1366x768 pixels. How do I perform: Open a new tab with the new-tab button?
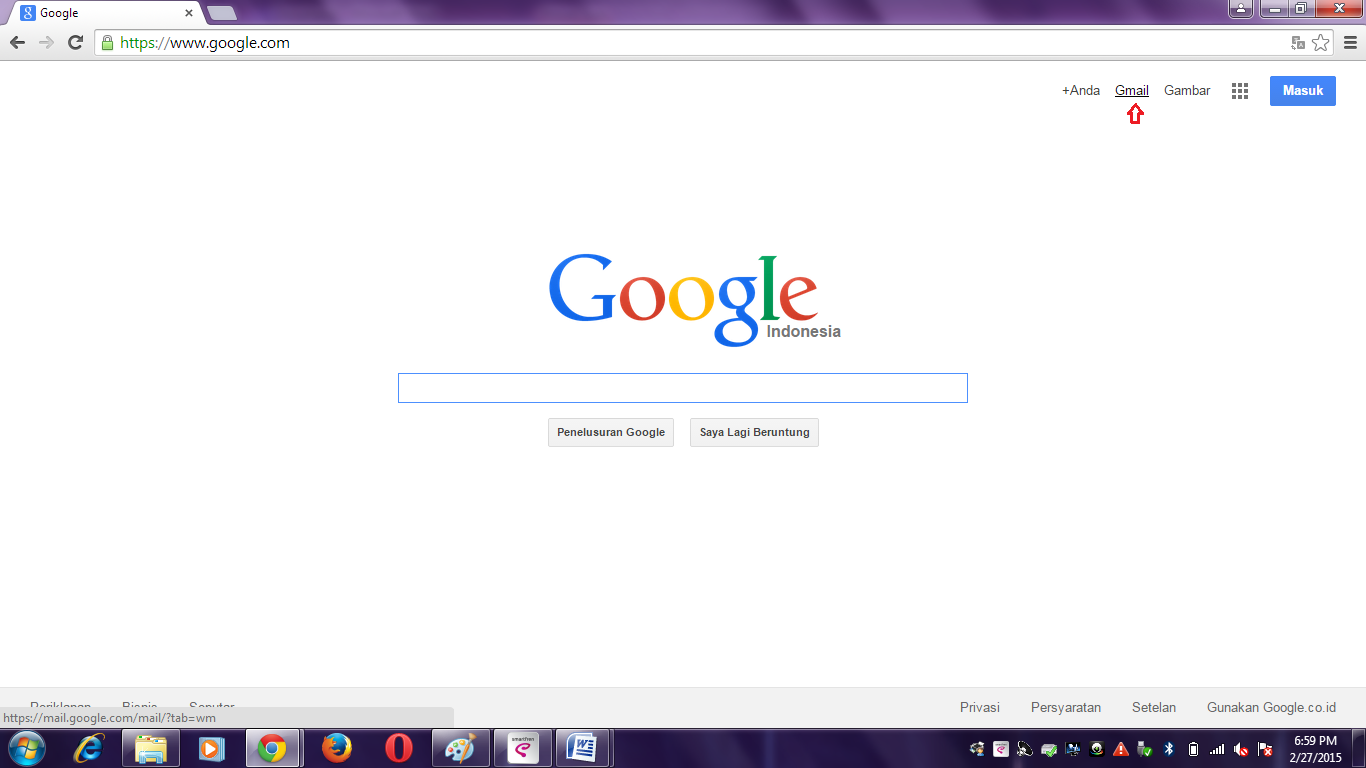tap(221, 13)
